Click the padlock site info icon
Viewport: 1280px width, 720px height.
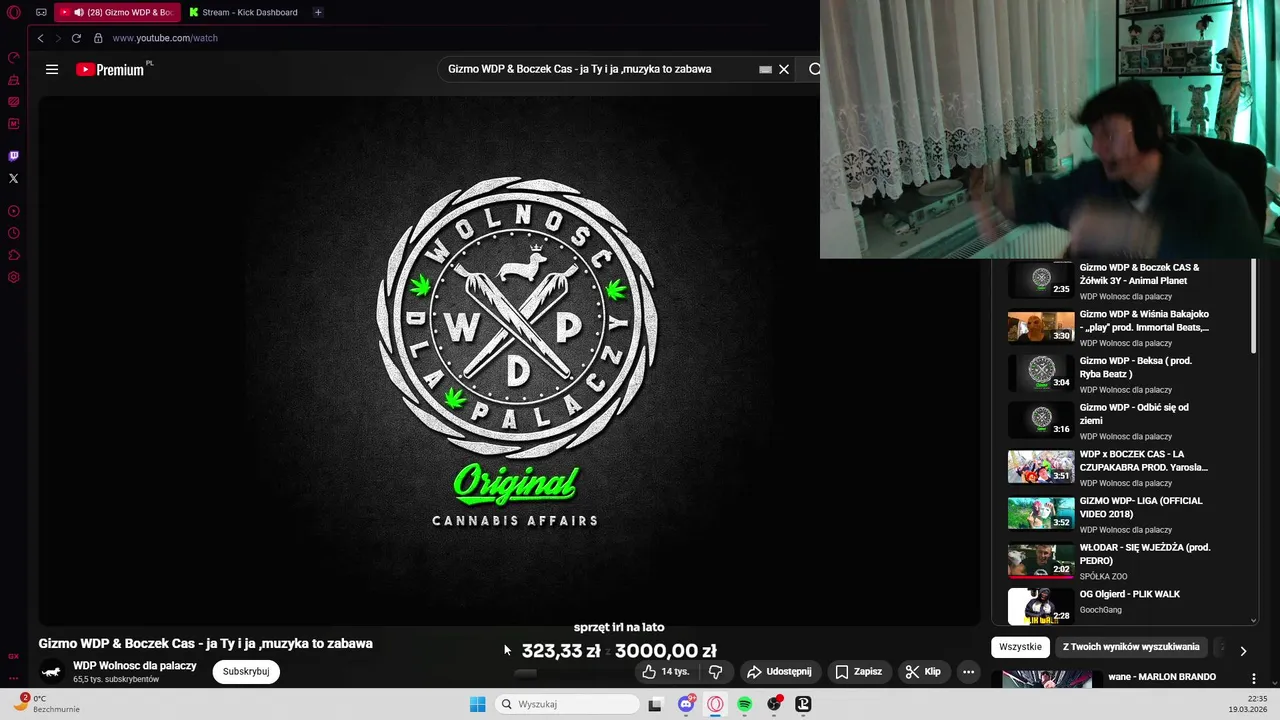click(98, 38)
